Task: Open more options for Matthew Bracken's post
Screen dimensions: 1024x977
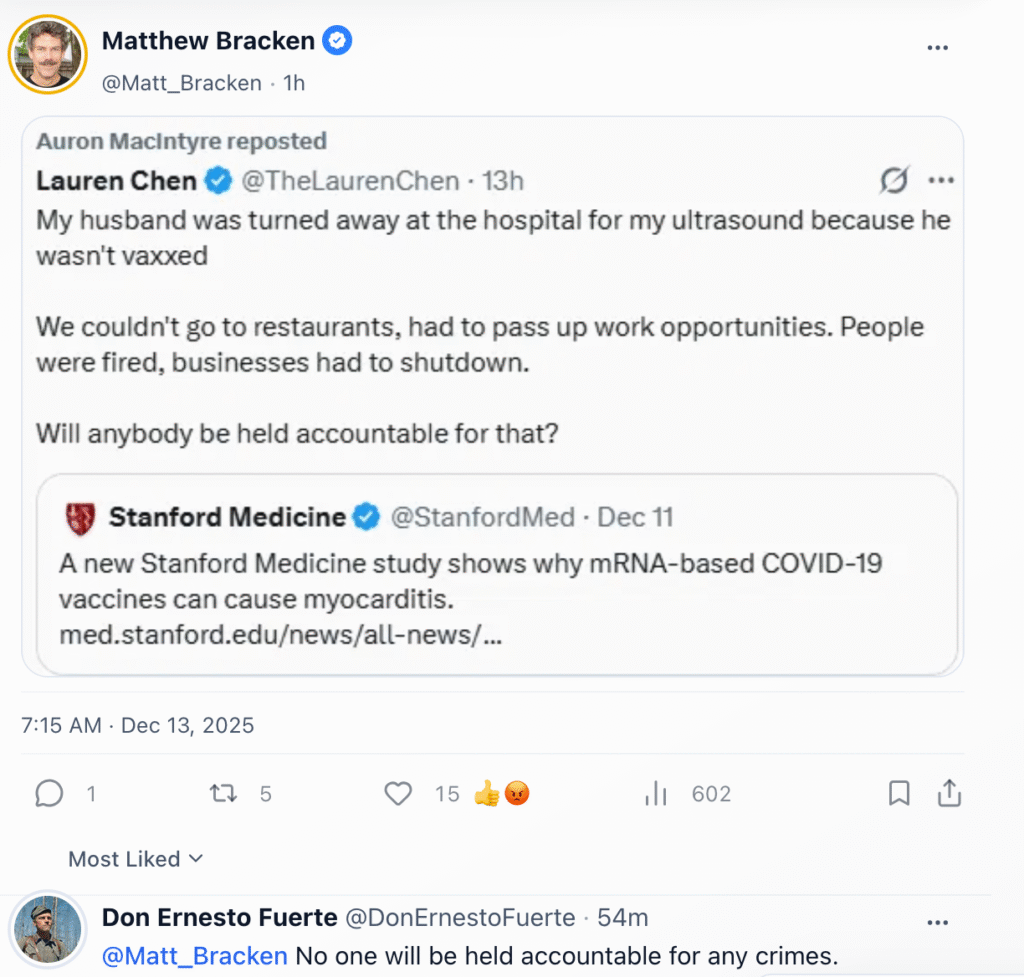Action: (937, 46)
